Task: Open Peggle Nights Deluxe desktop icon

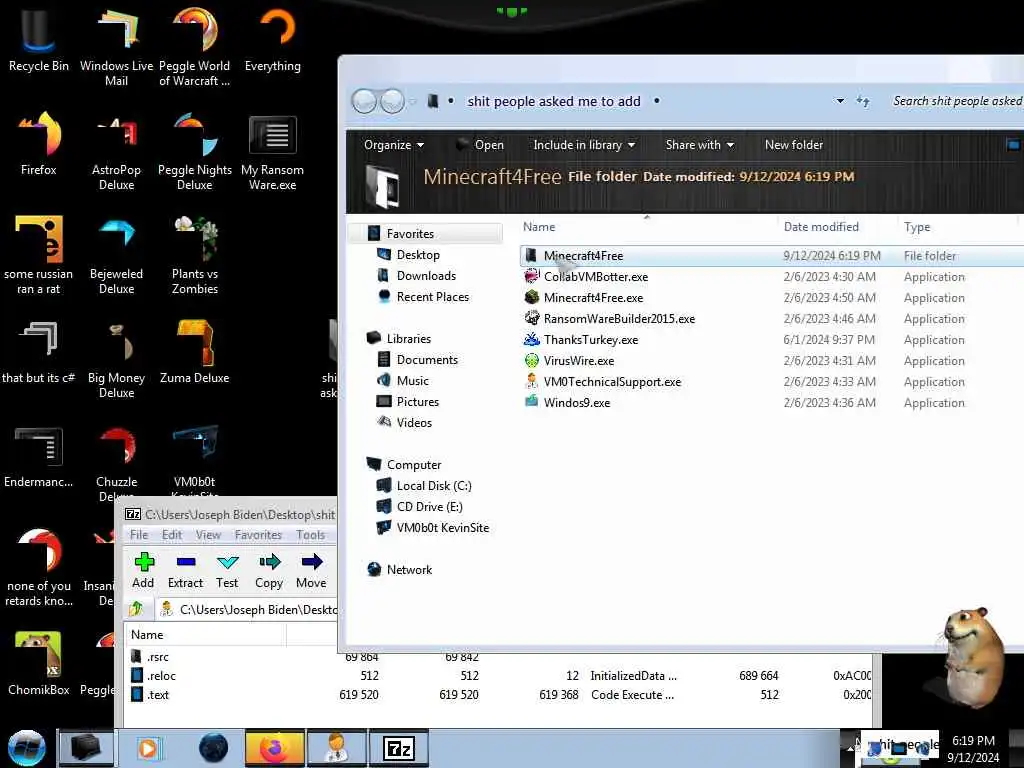Action: coord(195,150)
